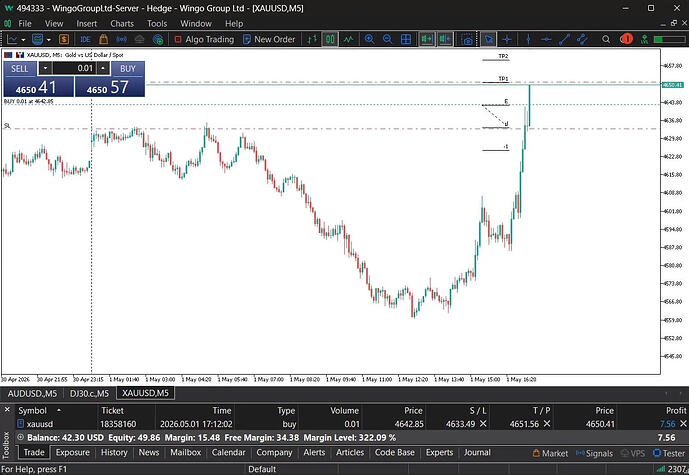Tile chart windows with grid icon

pos(406,40)
